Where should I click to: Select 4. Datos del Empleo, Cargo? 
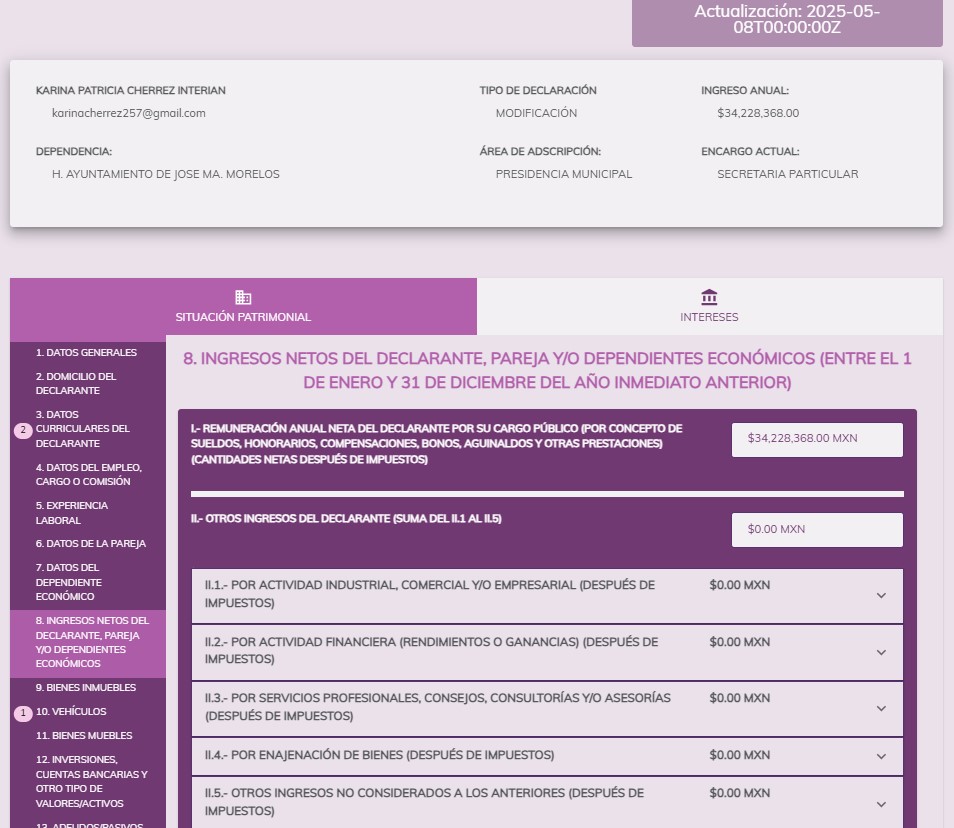point(88,475)
